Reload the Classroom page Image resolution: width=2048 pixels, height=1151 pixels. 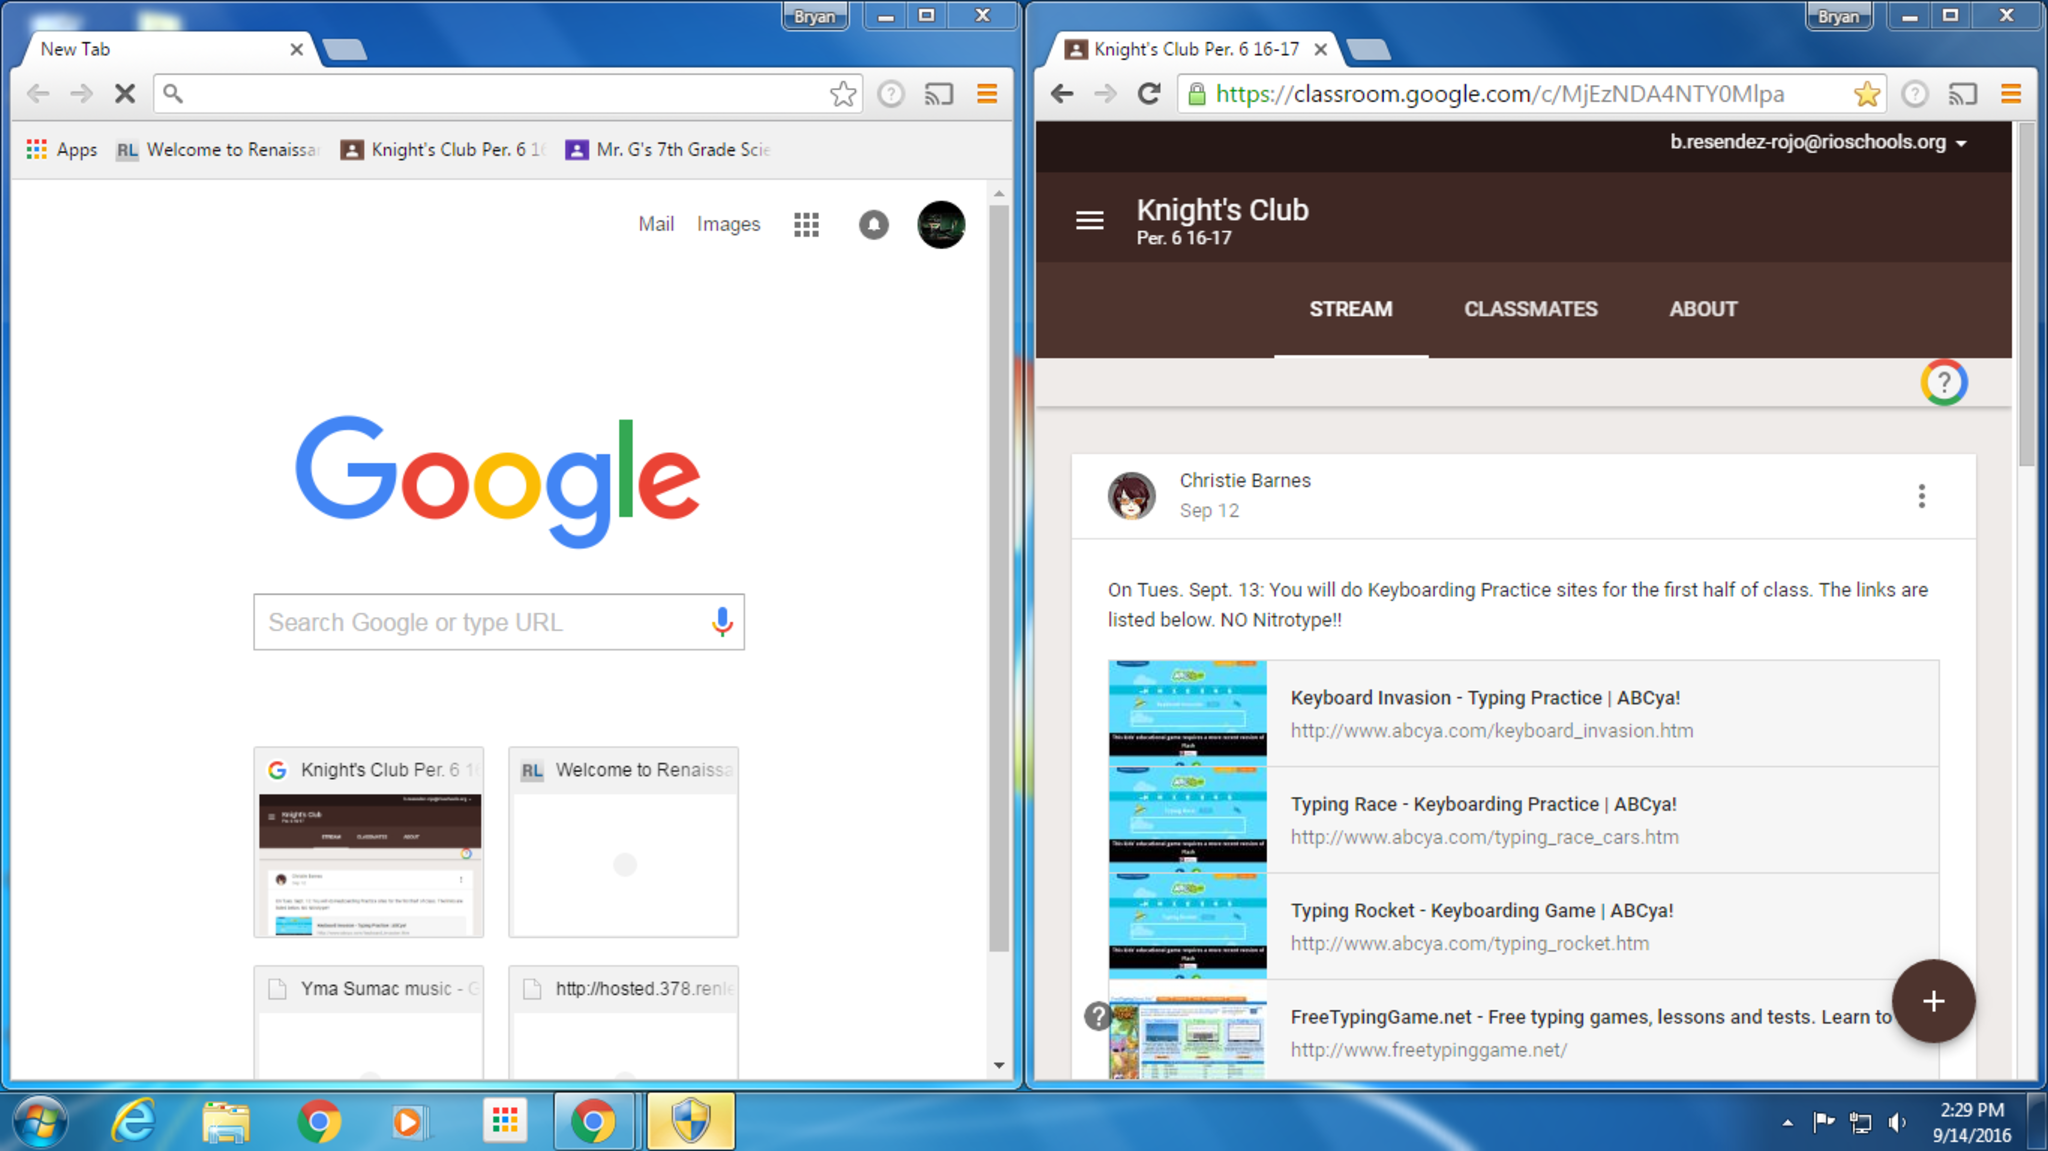tap(1149, 94)
